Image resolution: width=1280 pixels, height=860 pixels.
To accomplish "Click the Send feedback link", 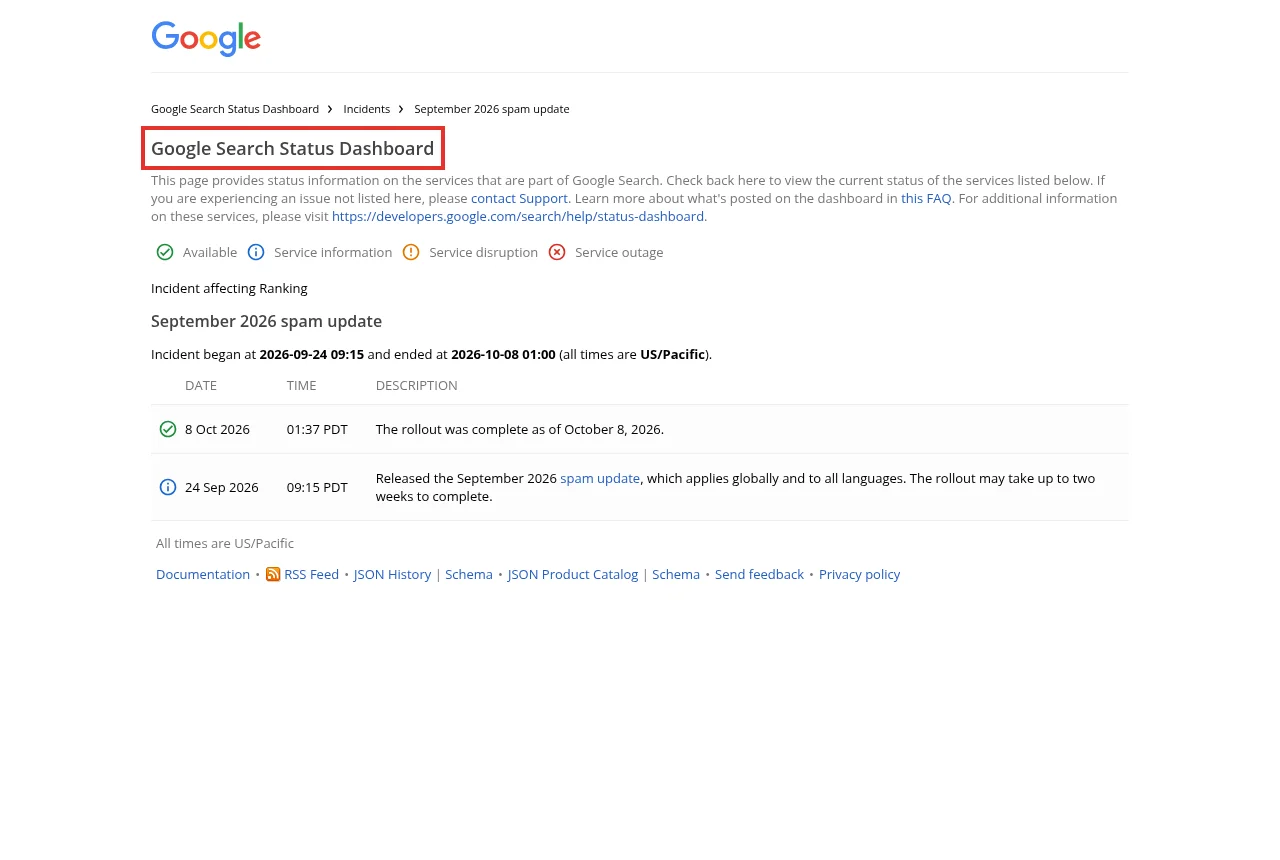I will coord(759,574).
